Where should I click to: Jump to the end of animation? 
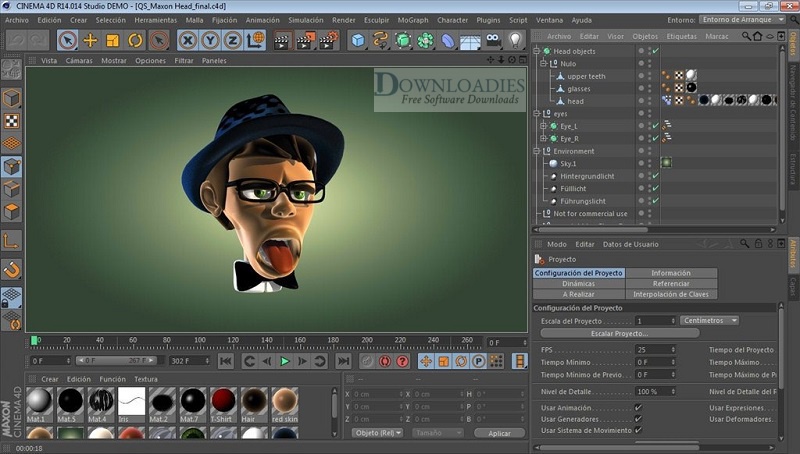343,361
